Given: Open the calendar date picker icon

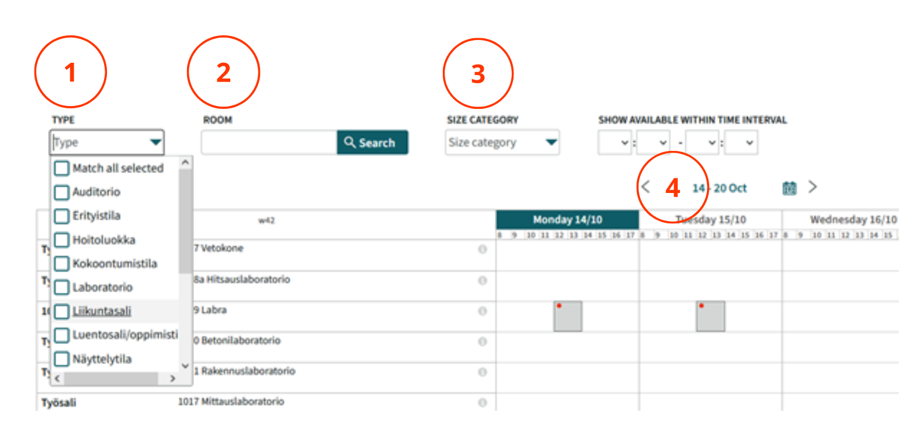Looking at the screenshot, I should tap(789, 188).
